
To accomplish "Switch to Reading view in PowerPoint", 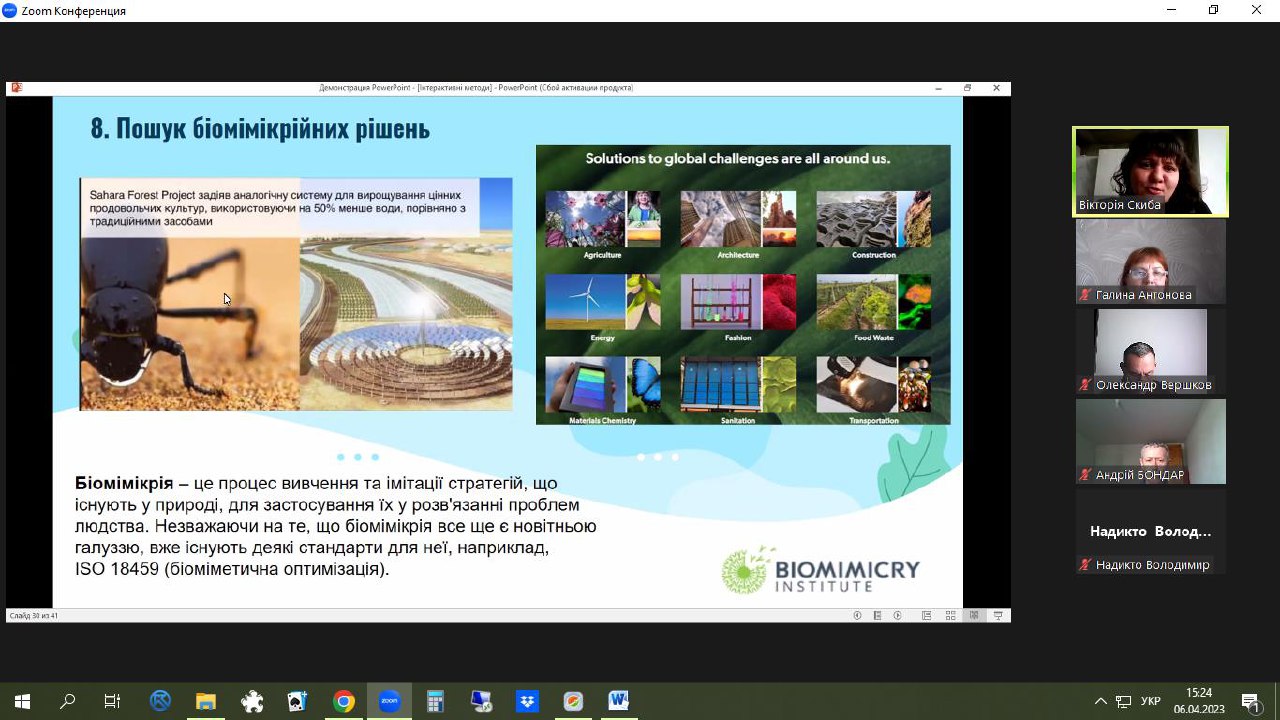I will pos(974,616).
